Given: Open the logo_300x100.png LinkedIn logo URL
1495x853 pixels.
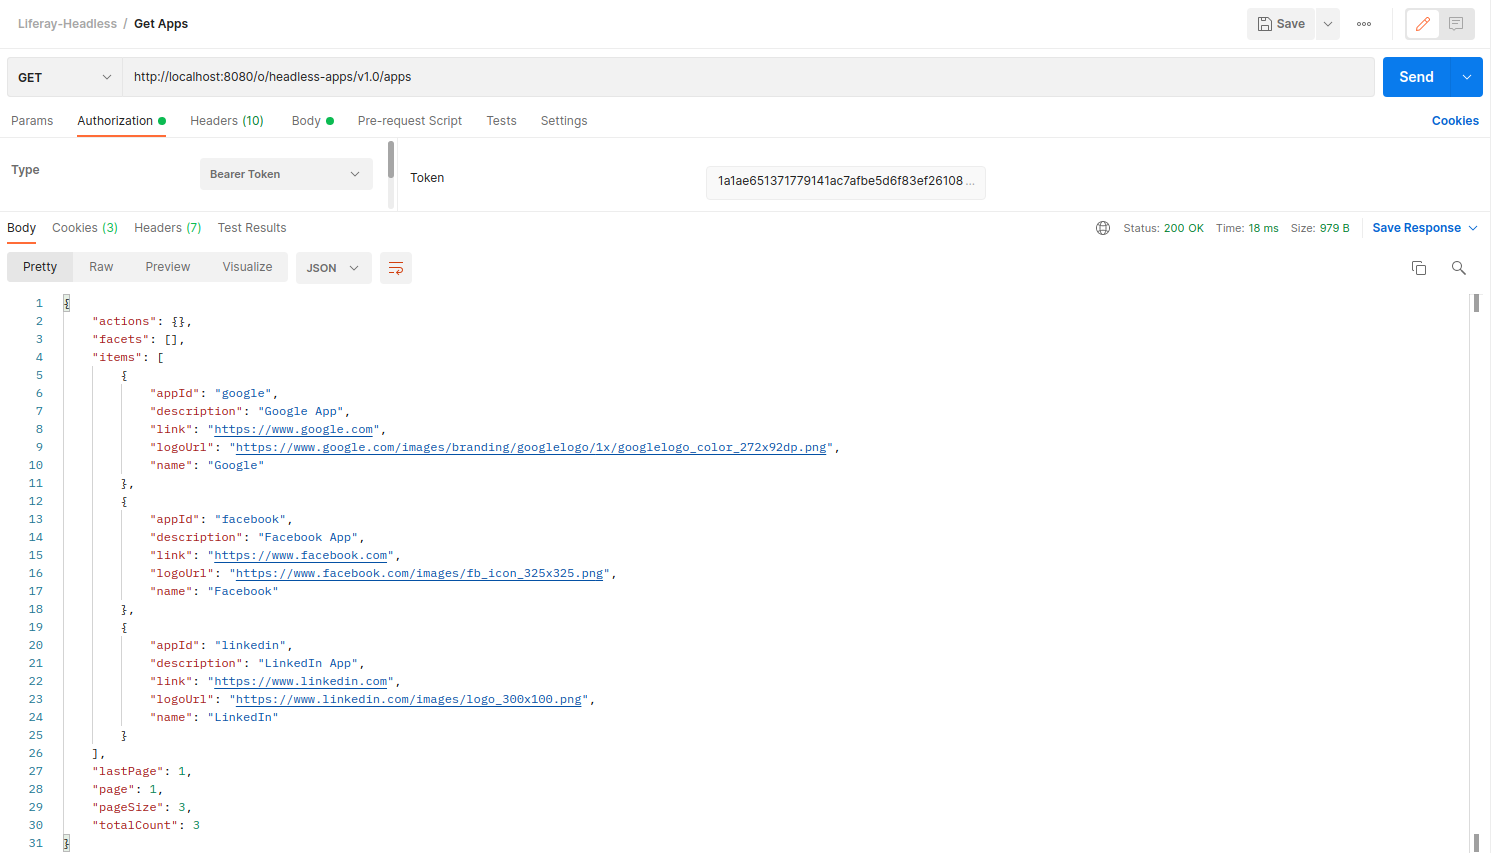Looking at the screenshot, I should click(409, 700).
